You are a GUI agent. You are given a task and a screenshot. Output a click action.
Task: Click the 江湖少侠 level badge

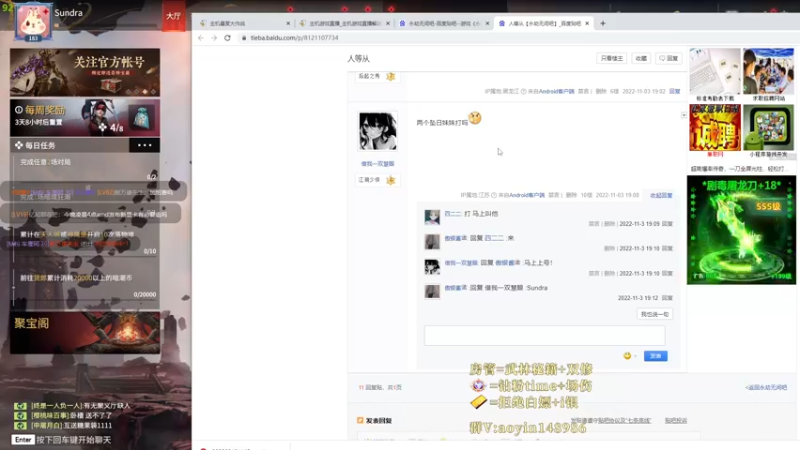coord(378,180)
